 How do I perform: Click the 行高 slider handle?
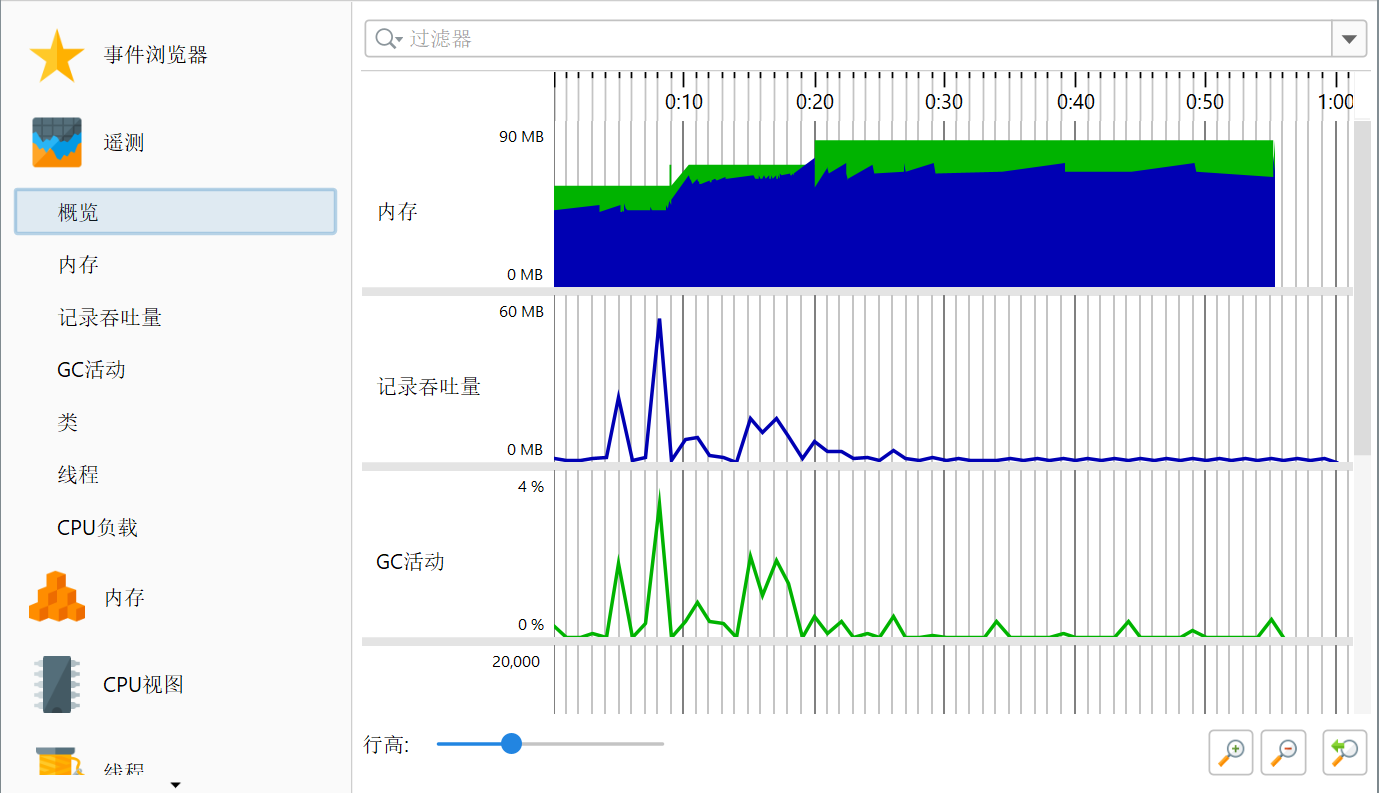[x=511, y=743]
